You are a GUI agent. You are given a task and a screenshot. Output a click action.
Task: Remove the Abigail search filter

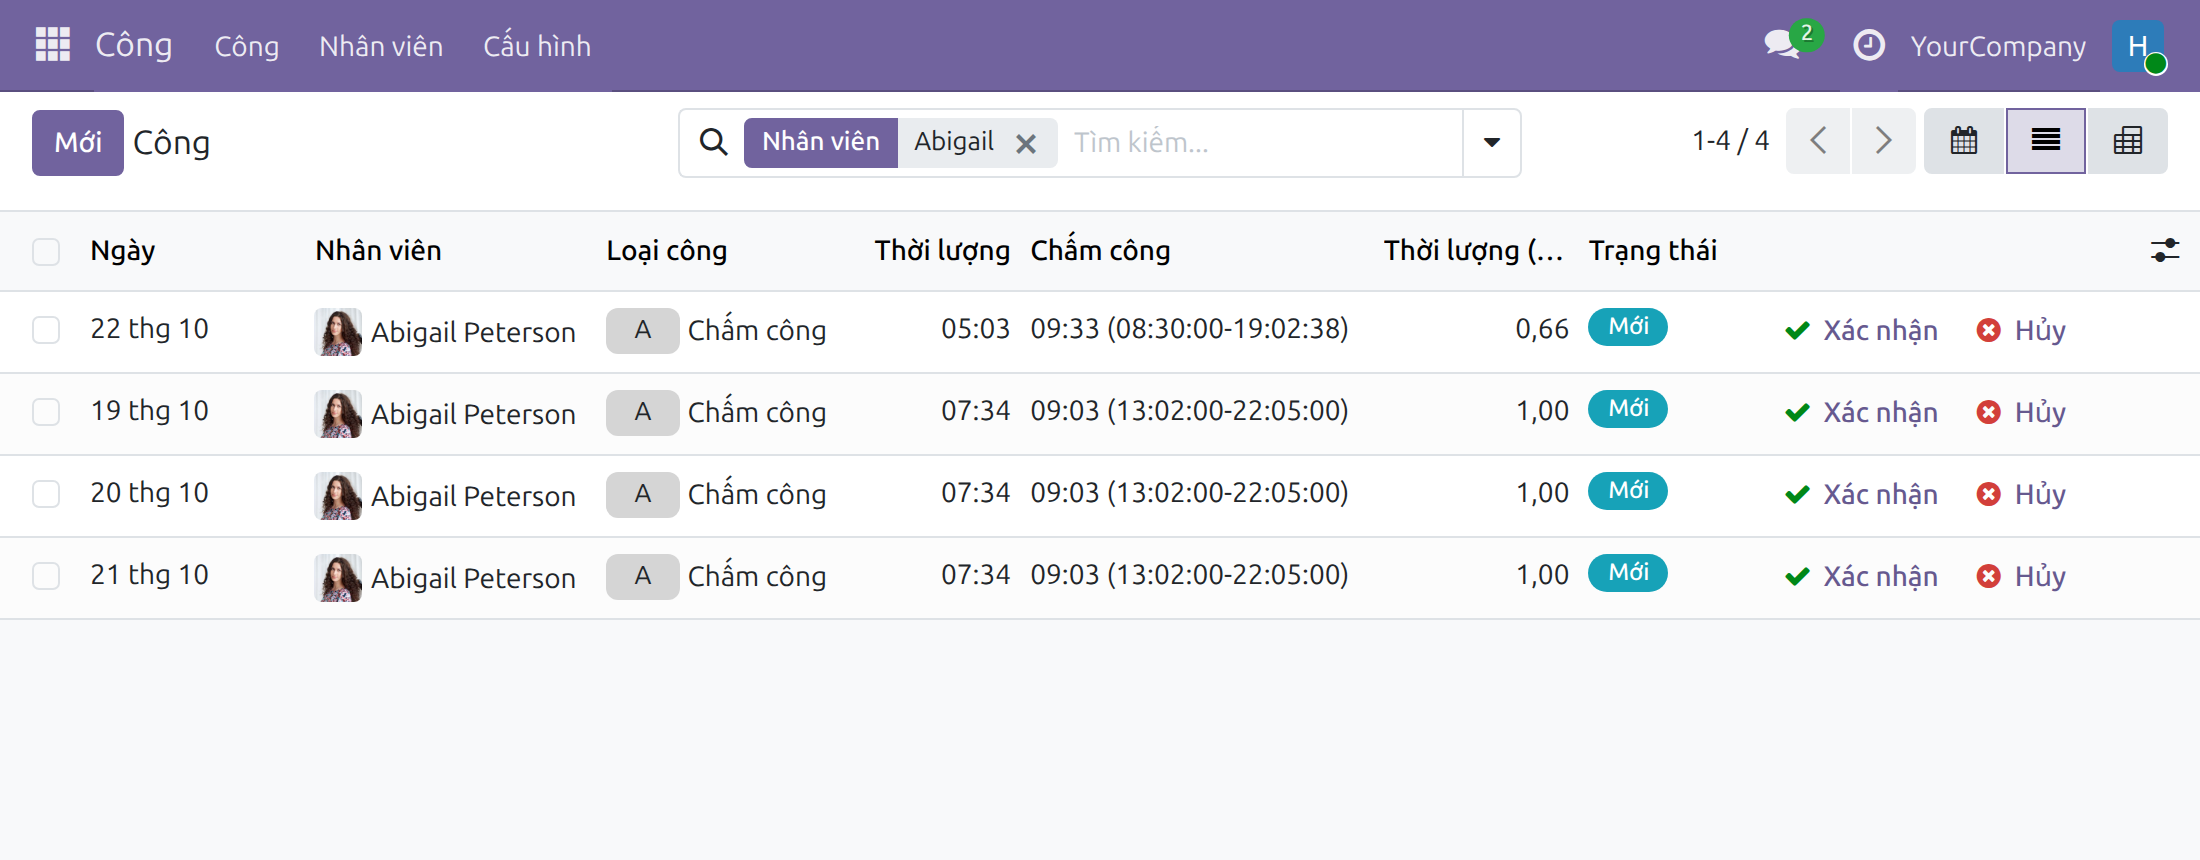1025,144
